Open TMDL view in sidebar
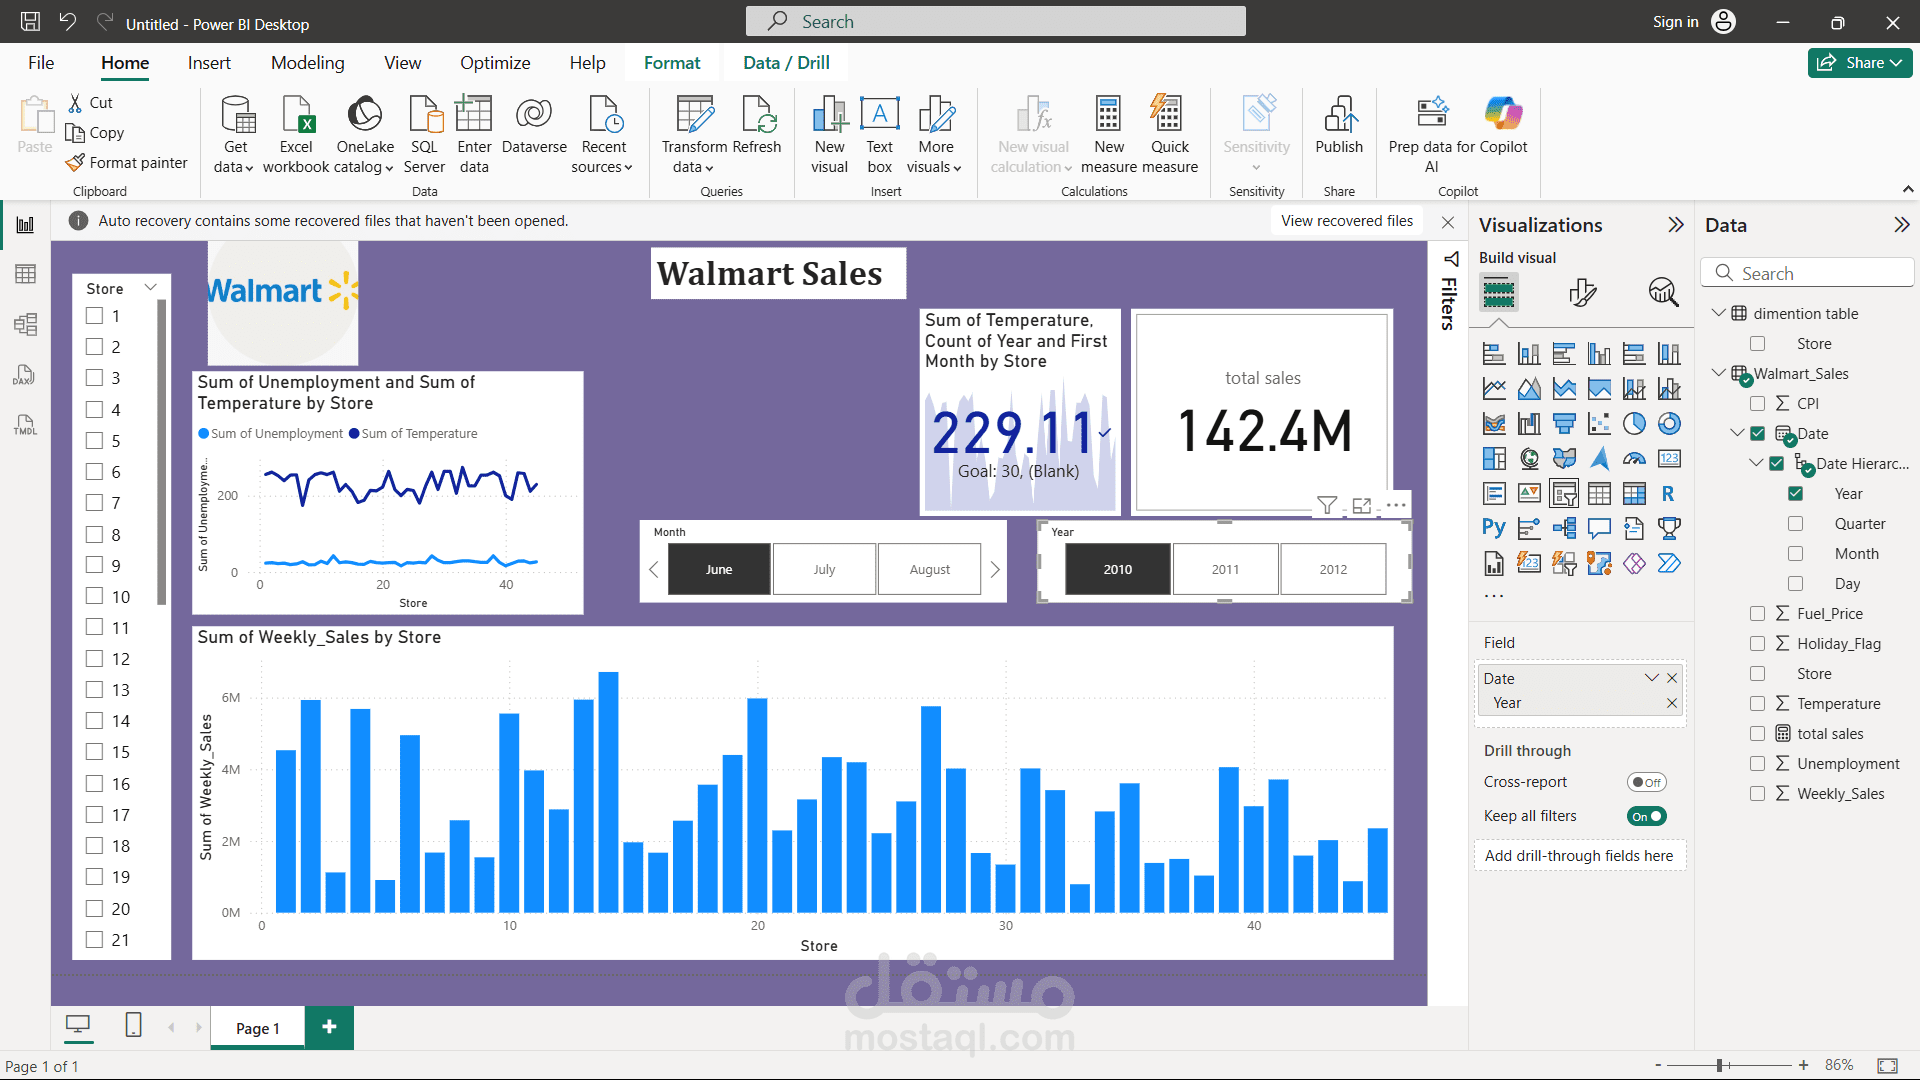This screenshot has width=1920, height=1080. 25,425
